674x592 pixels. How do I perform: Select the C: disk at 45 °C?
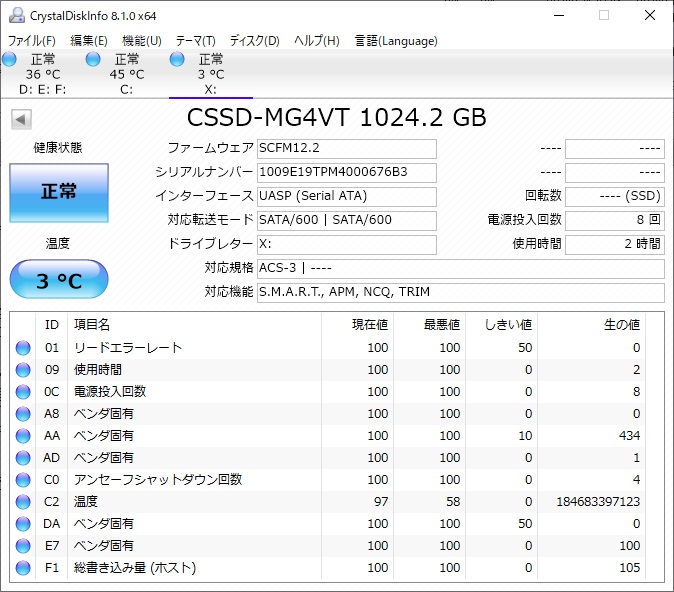(x=126, y=74)
